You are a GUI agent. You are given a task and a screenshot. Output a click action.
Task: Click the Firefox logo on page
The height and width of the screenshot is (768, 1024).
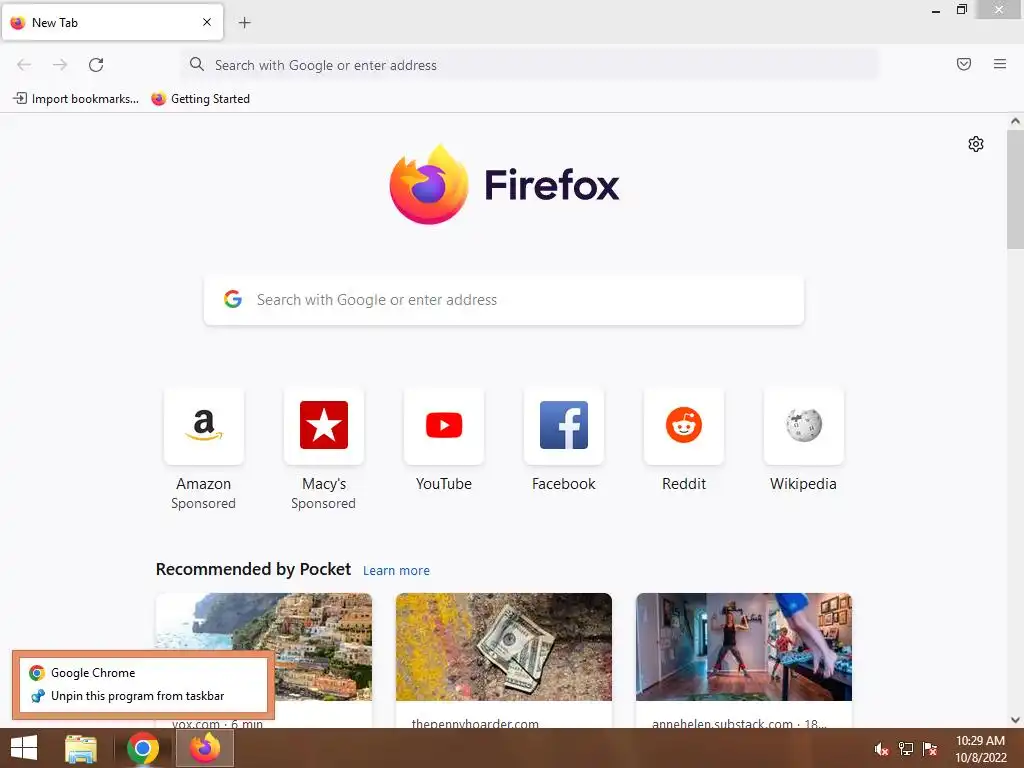pos(504,184)
